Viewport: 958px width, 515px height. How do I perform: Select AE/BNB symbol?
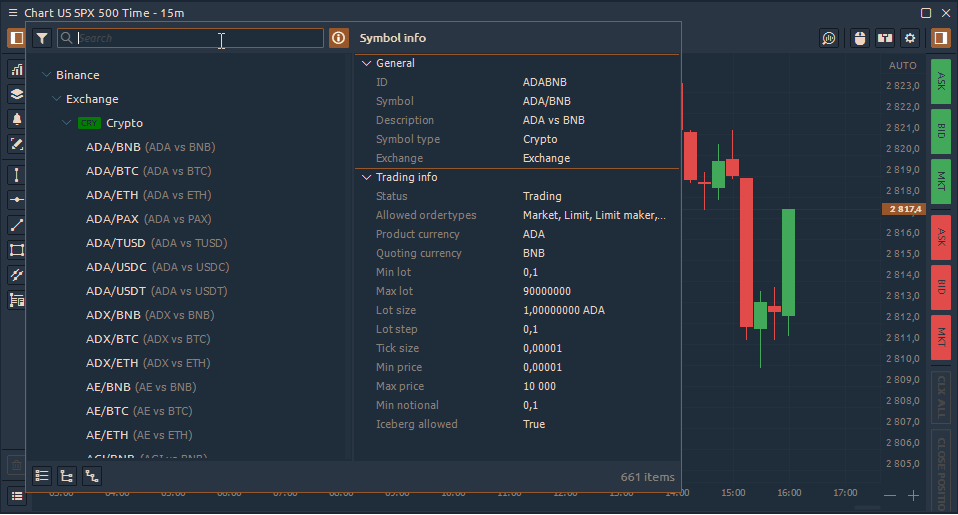[141, 387]
